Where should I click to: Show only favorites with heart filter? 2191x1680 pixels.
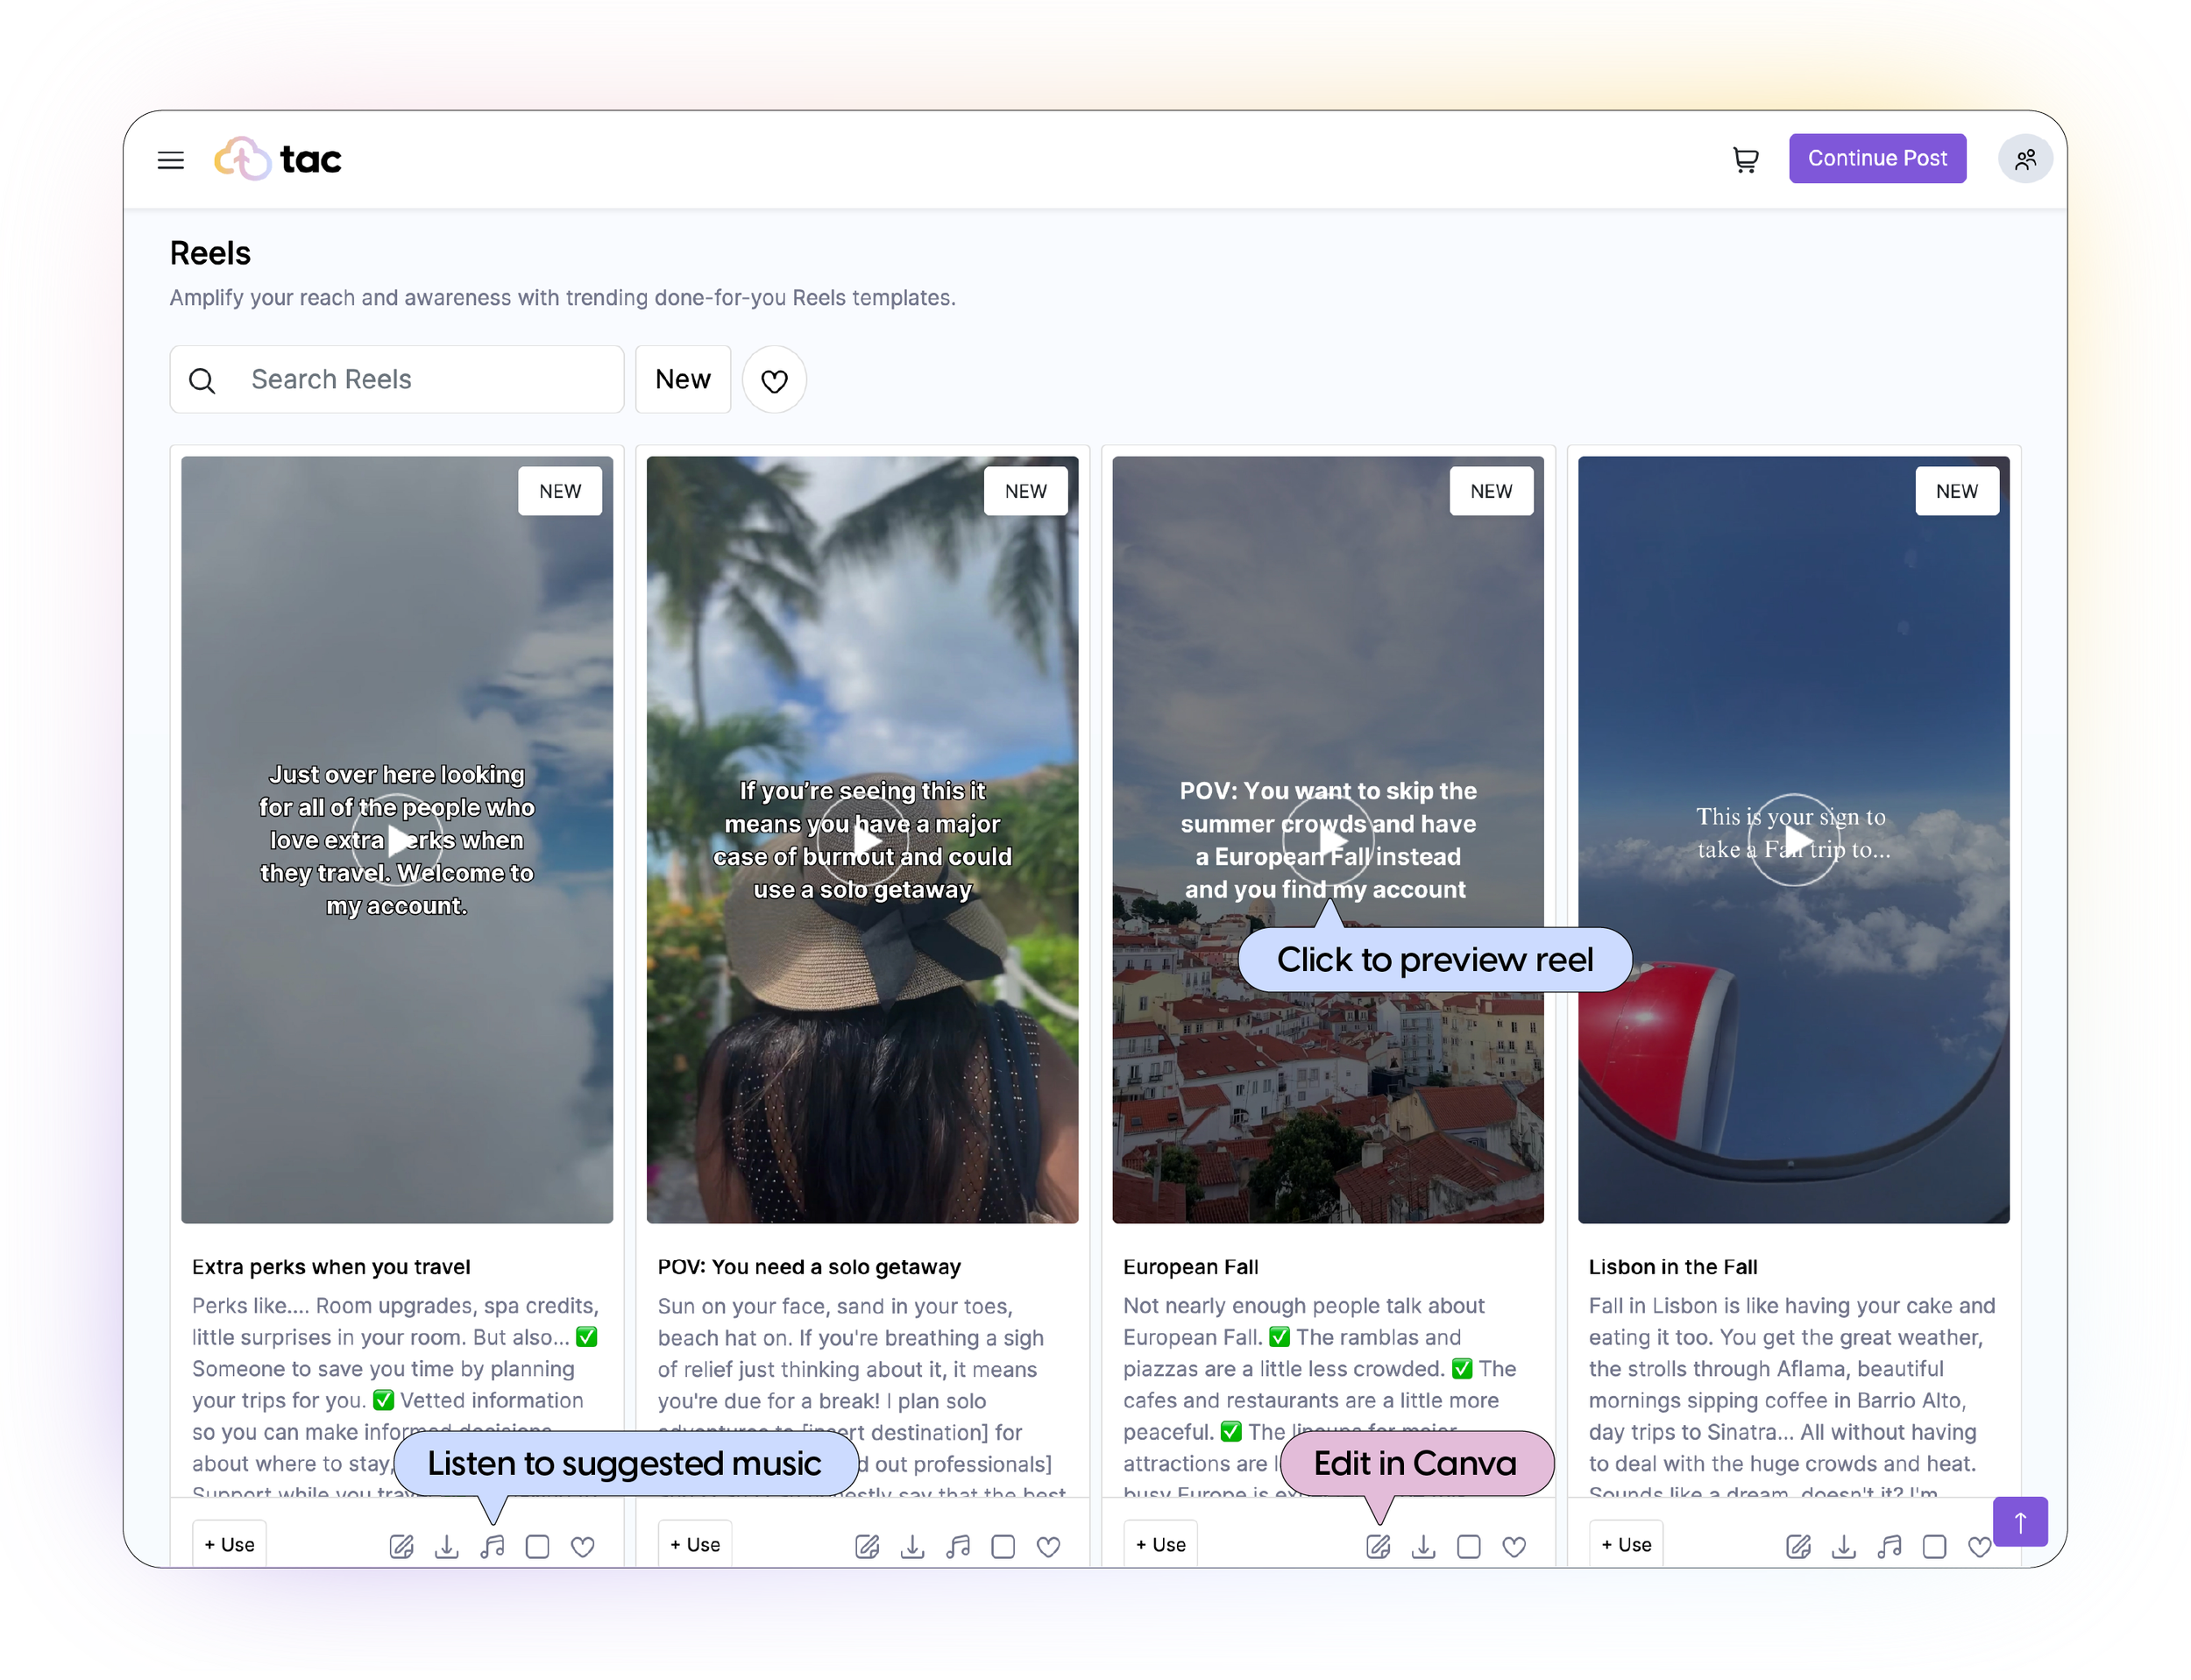(774, 380)
